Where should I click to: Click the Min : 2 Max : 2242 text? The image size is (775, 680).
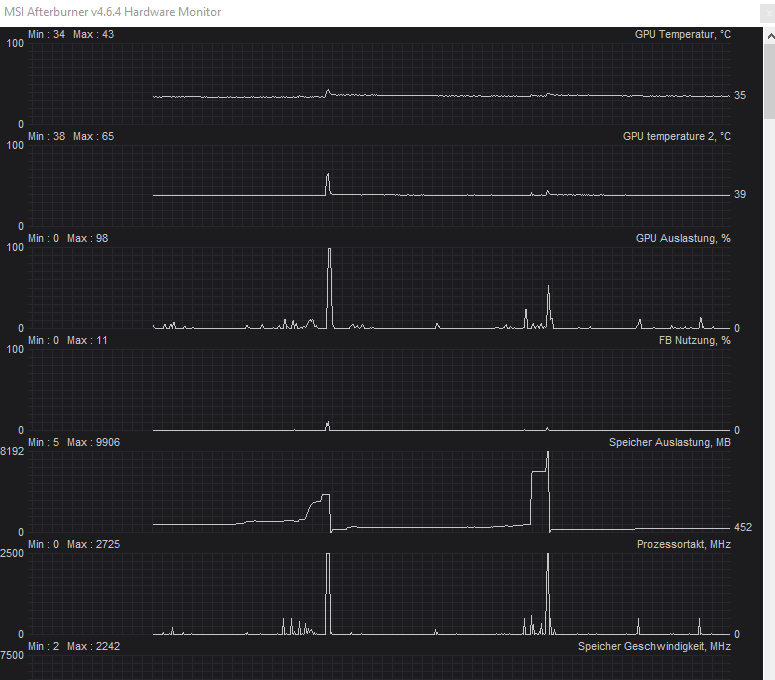tap(74, 646)
